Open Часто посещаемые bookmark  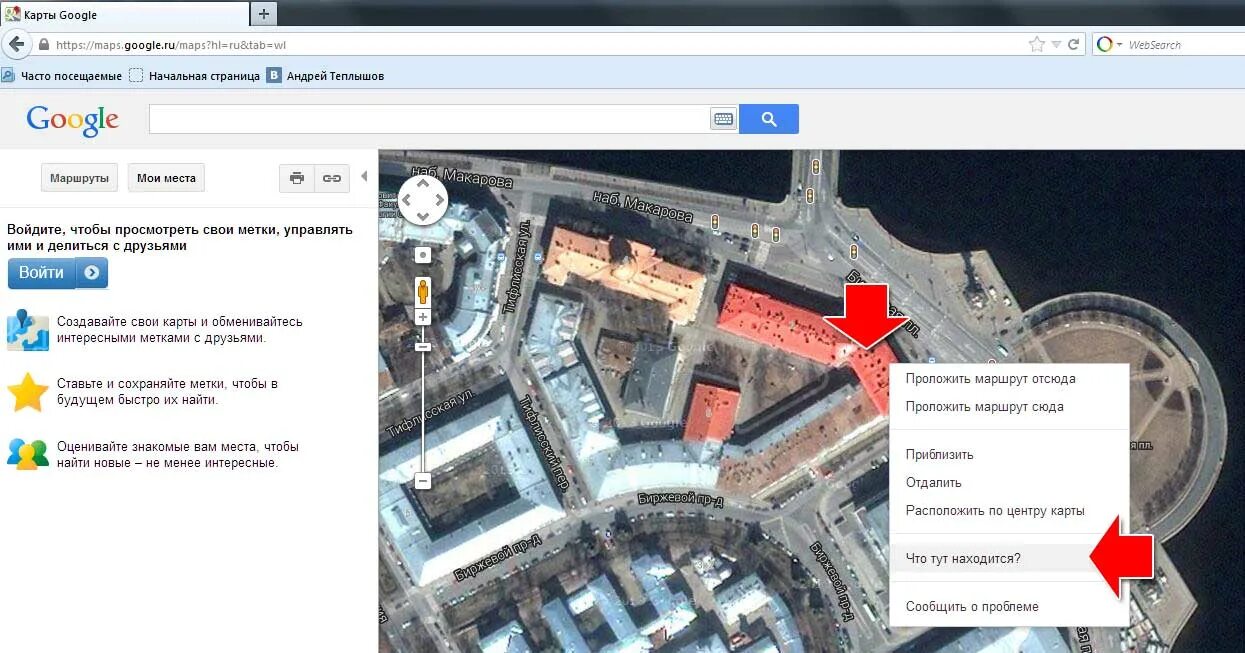point(62,75)
